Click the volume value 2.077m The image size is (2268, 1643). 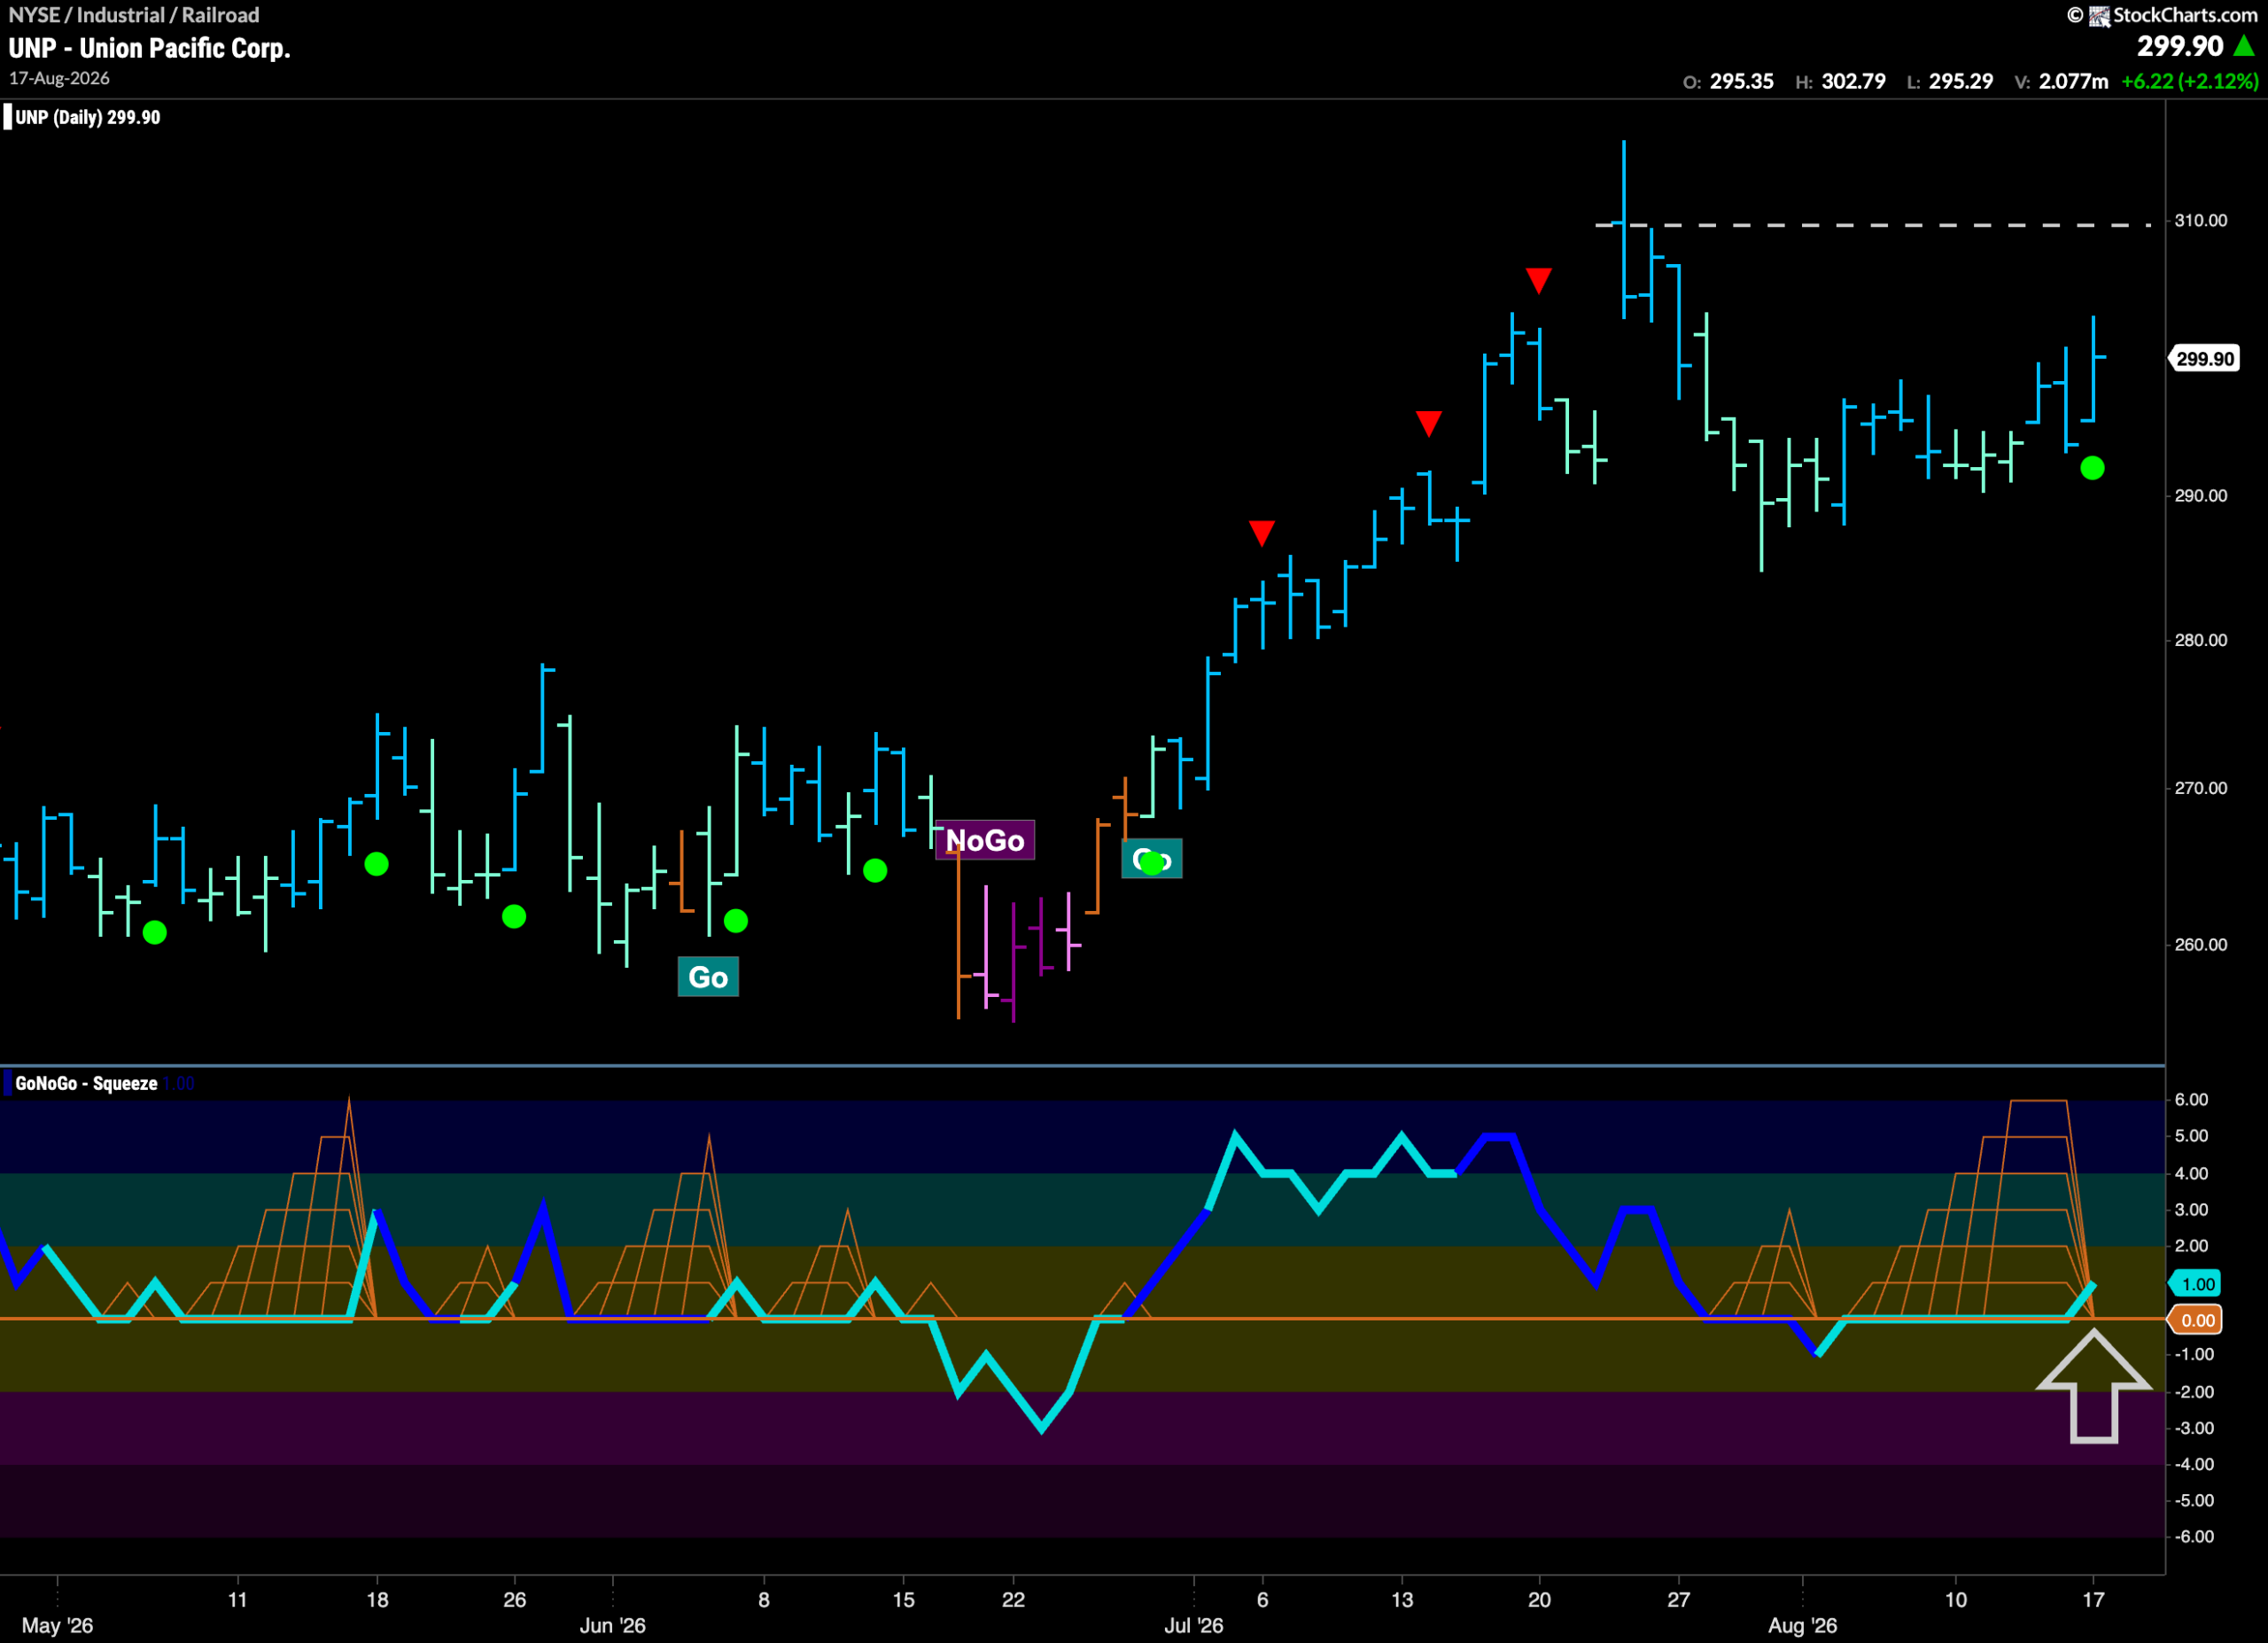(2074, 82)
